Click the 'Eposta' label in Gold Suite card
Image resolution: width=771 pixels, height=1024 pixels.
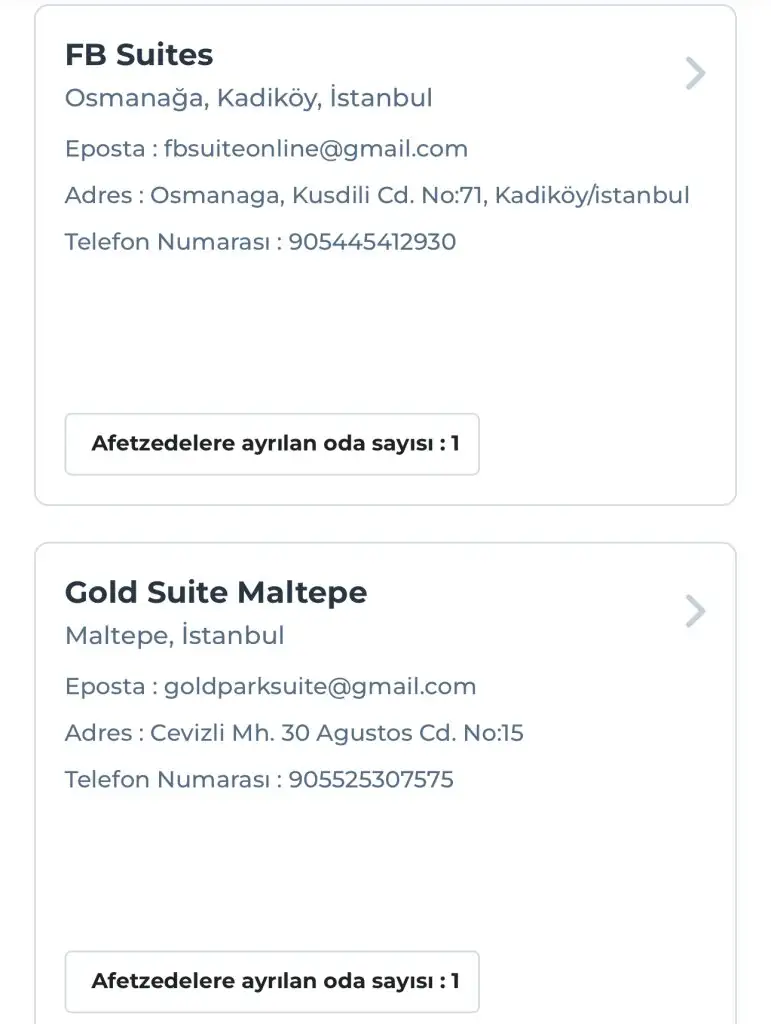[x=104, y=687]
